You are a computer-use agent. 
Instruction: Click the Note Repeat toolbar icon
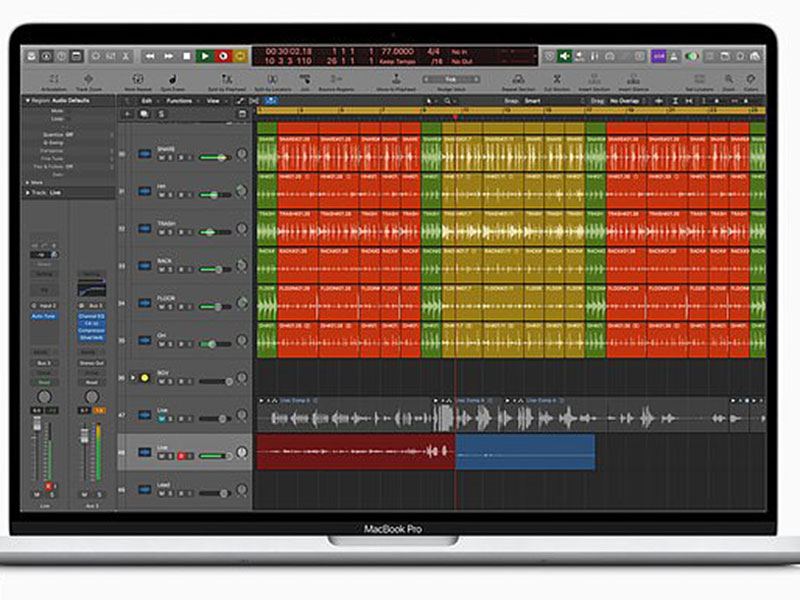(x=138, y=81)
